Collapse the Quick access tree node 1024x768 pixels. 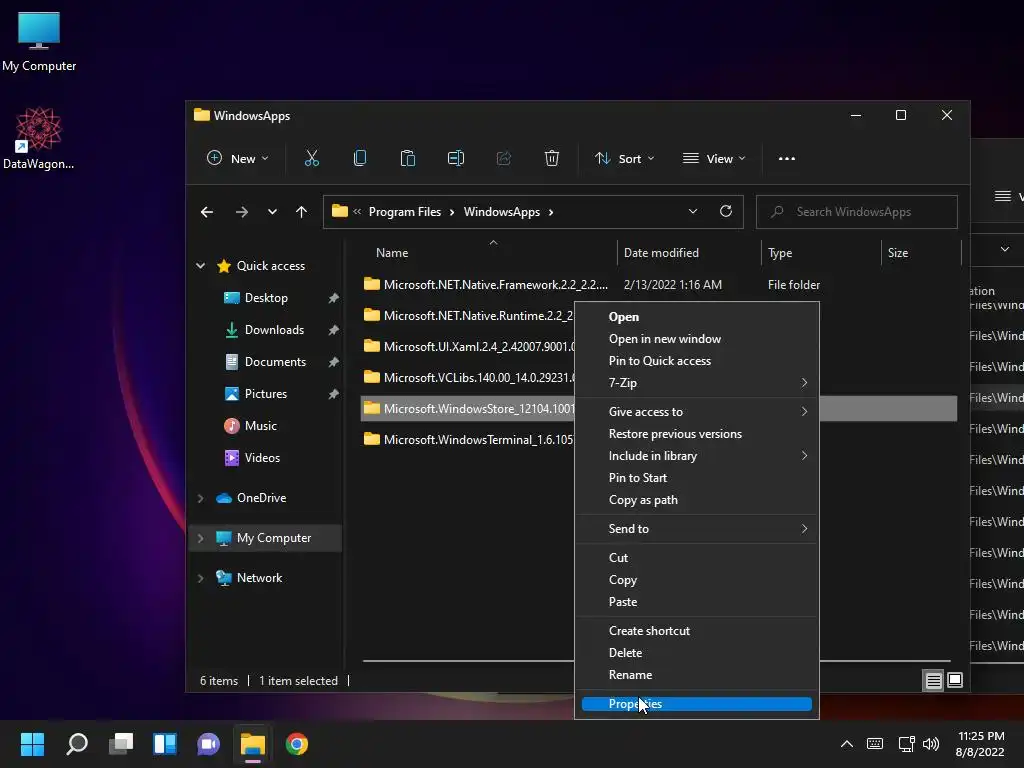[x=200, y=266]
